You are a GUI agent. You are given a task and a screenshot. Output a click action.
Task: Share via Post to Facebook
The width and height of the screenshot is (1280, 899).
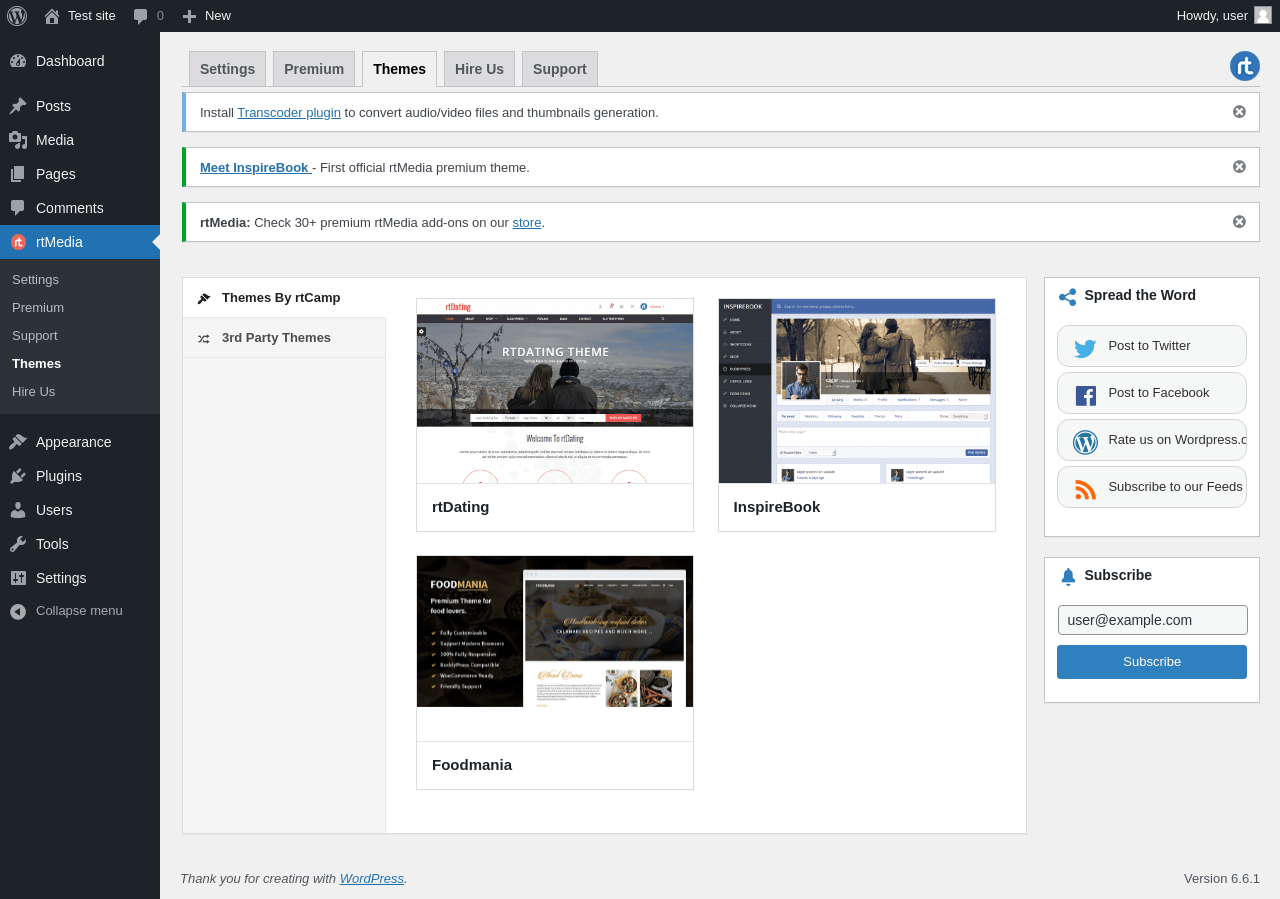(x=1151, y=393)
